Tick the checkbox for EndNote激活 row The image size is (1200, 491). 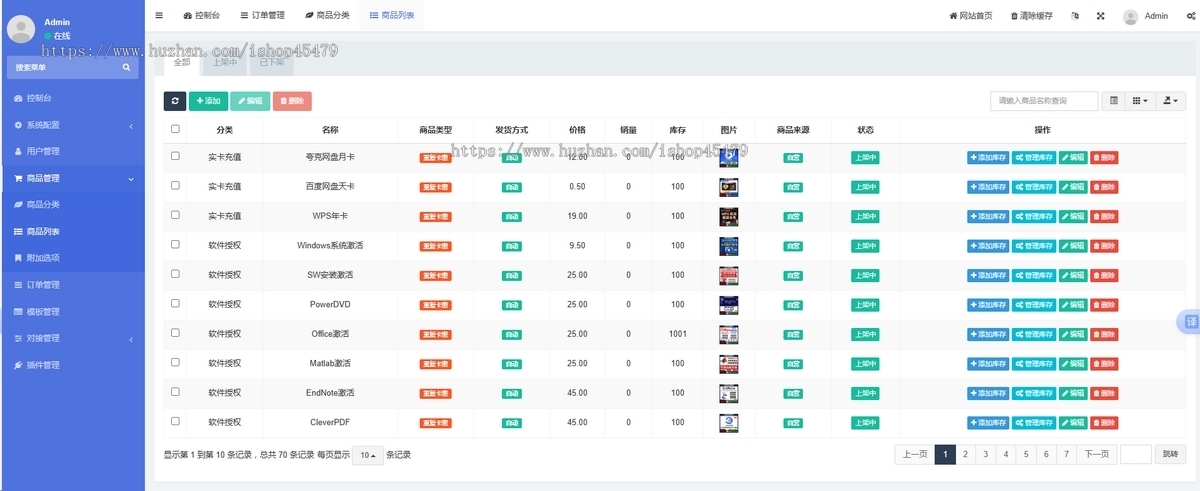(176, 392)
